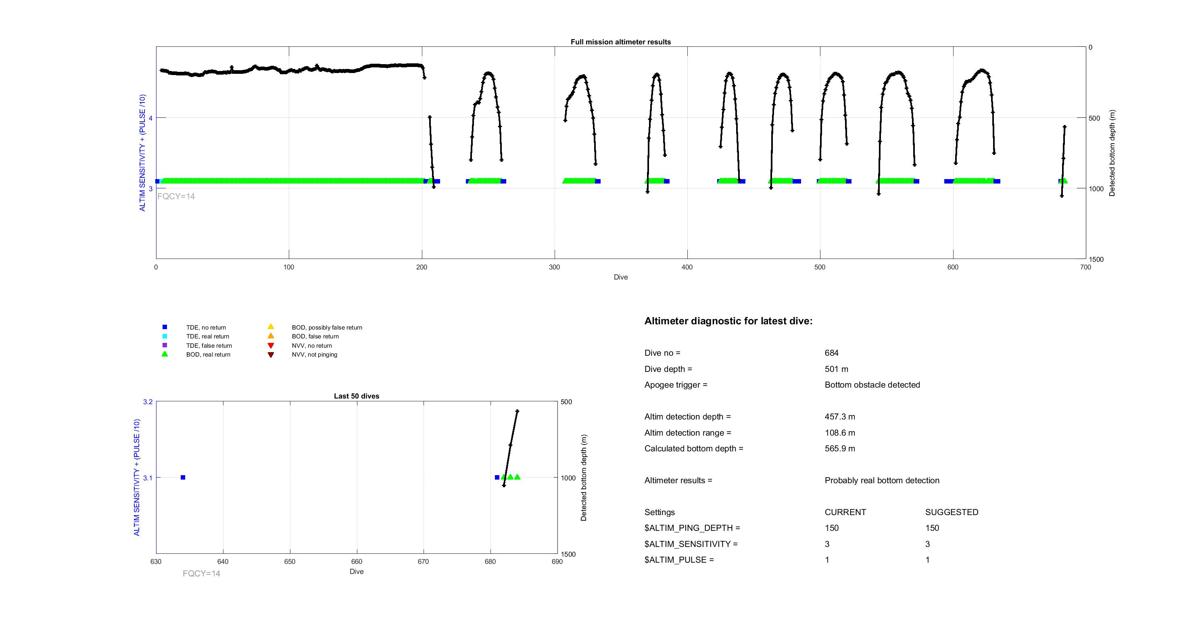
Task: Click the 'TDE, real return' legend label
Action: [x=209, y=337]
